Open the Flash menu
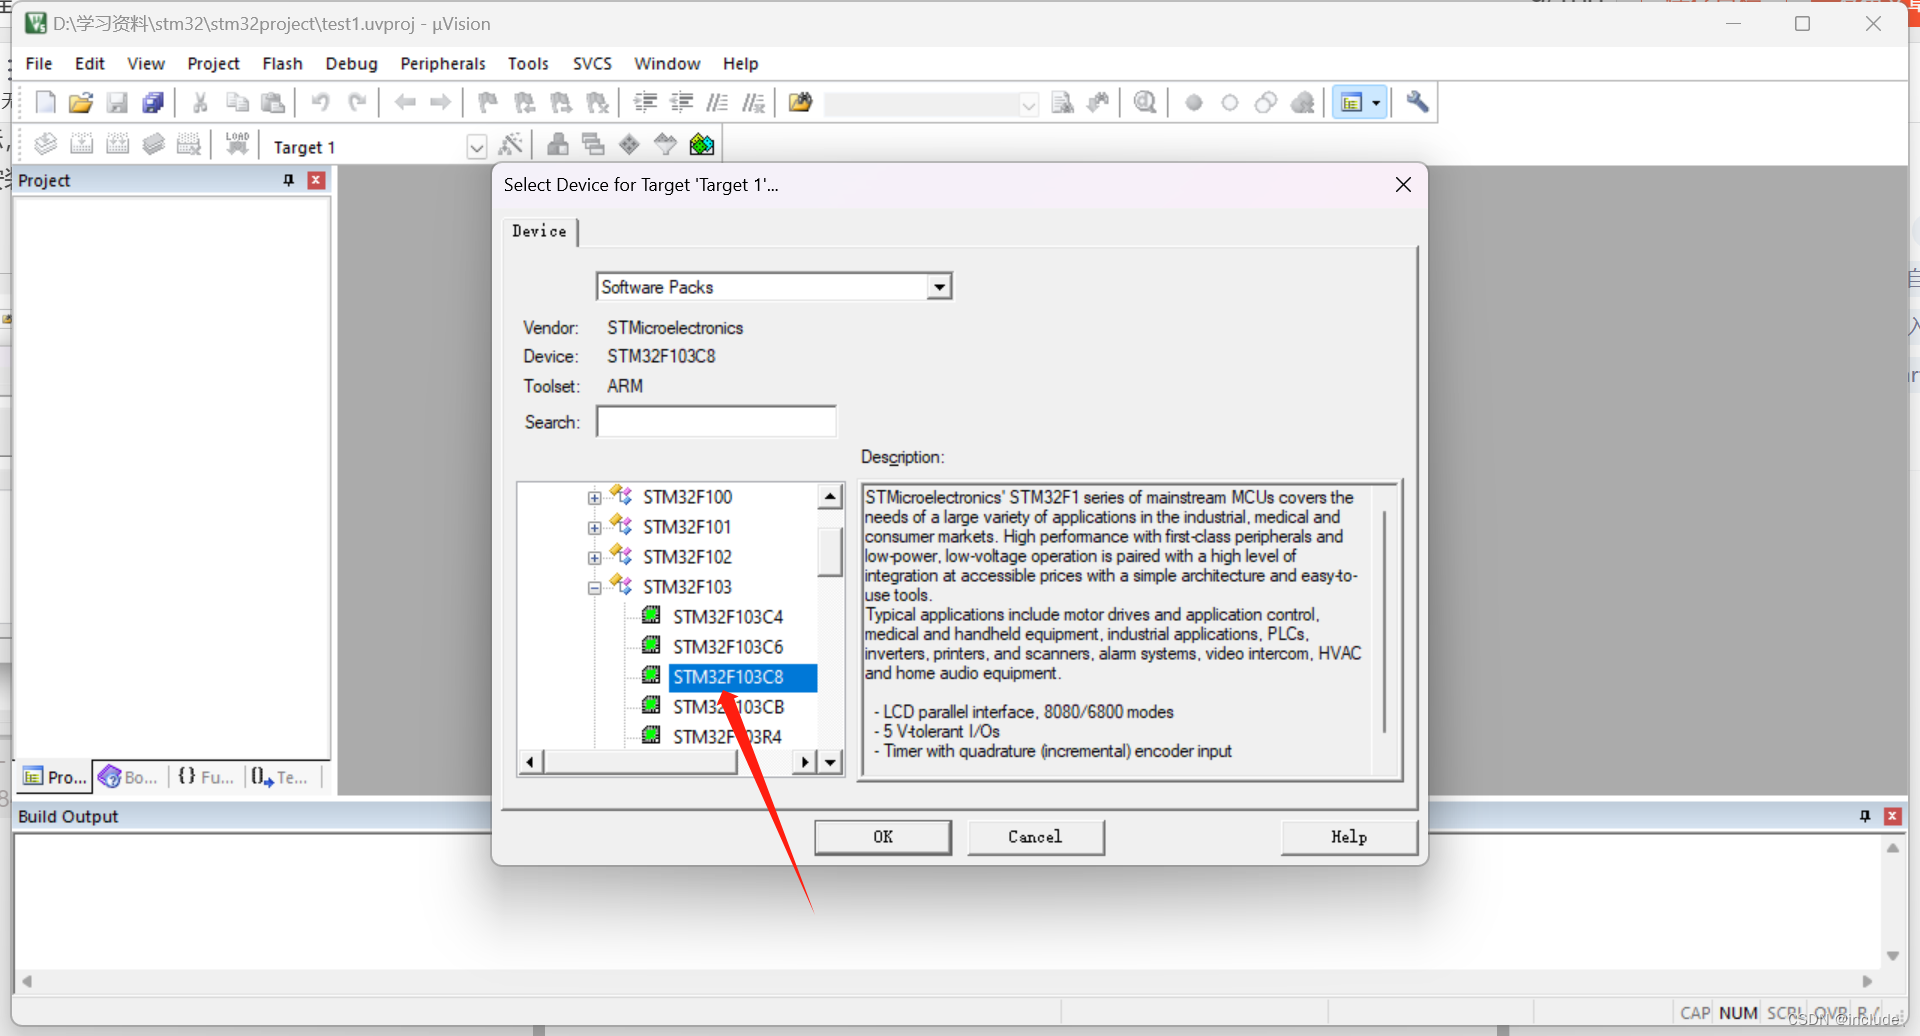Image resolution: width=1920 pixels, height=1036 pixels. (282, 63)
